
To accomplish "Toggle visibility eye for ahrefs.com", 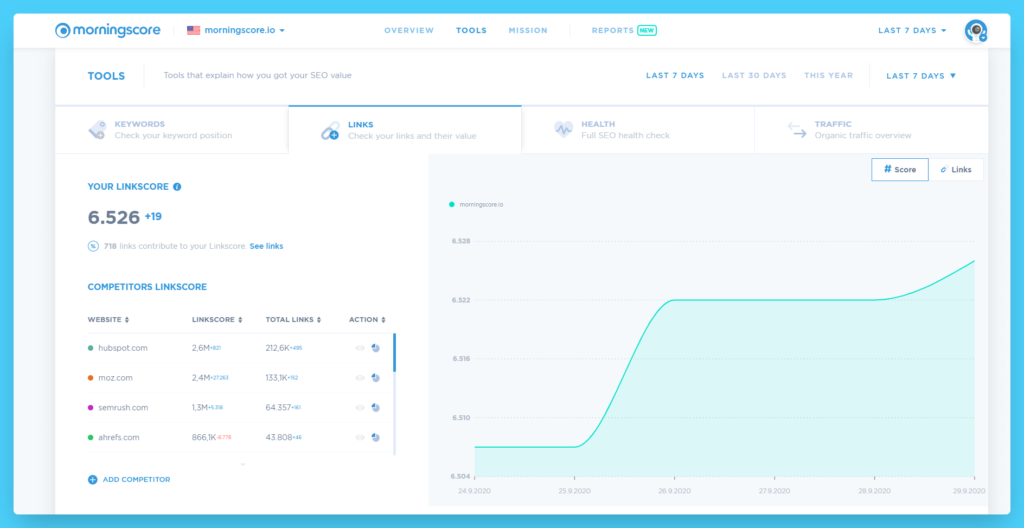I will (360, 437).
